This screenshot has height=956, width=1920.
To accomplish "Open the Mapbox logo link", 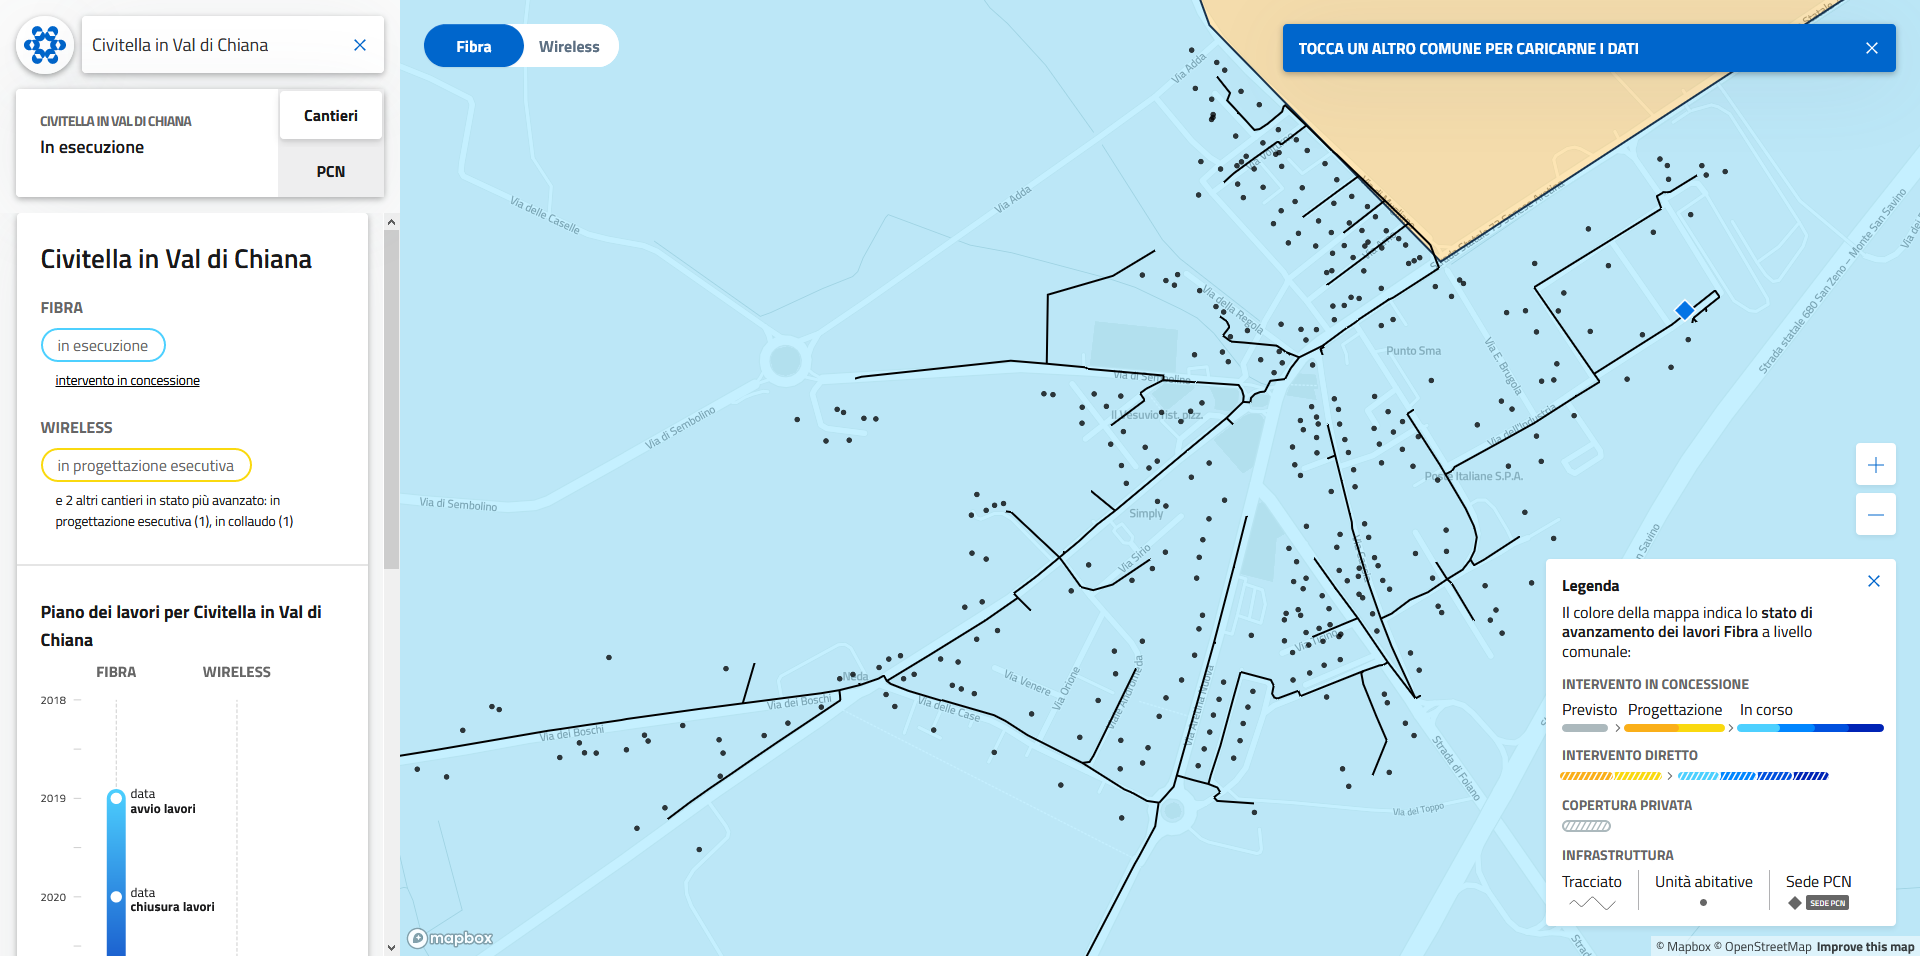I will (450, 938).
